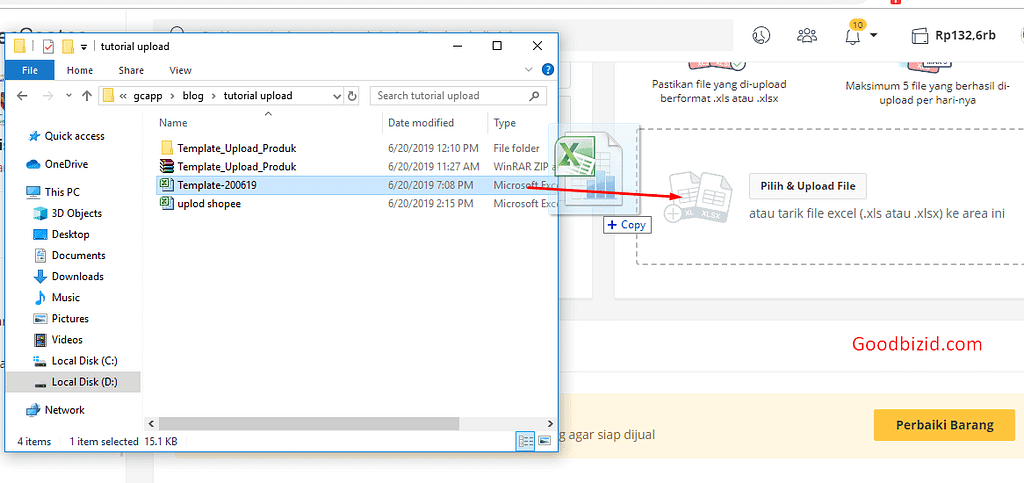Click Perbaiki Barang button
1024x483 pixels.
944,425
